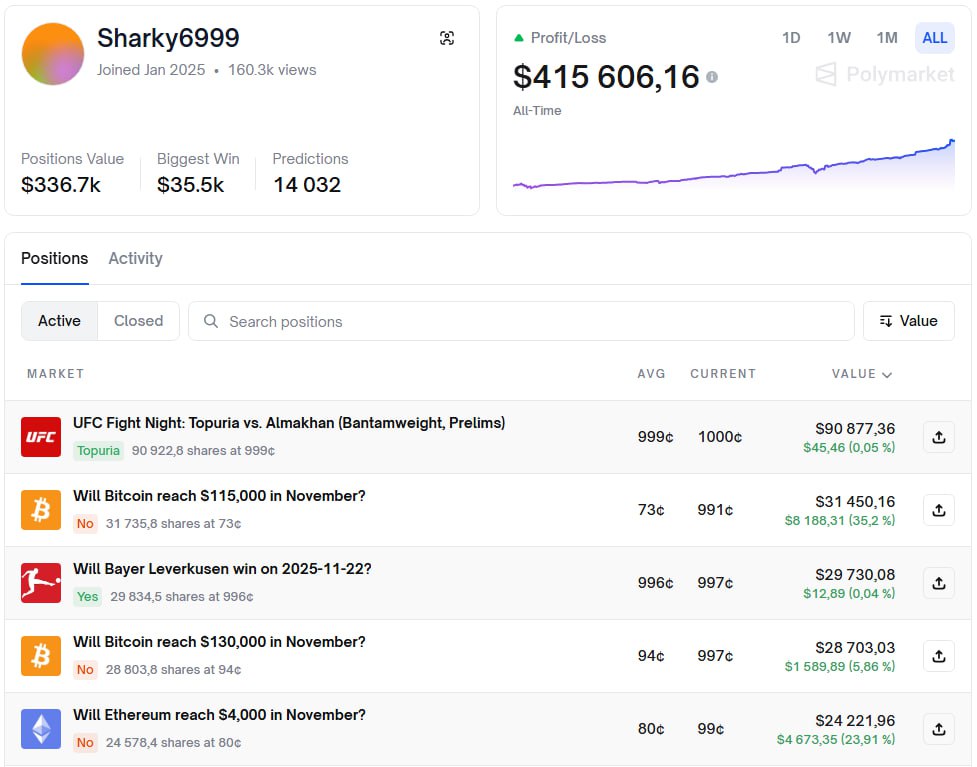Sort by the VALUE column header chevron
This screenshot has height=767, width=977.
[886, 375]
